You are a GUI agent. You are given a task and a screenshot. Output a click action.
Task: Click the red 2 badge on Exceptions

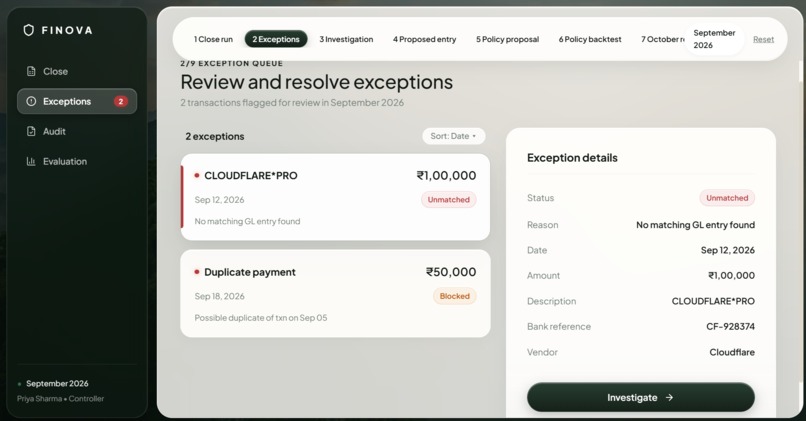pos(121,101)
